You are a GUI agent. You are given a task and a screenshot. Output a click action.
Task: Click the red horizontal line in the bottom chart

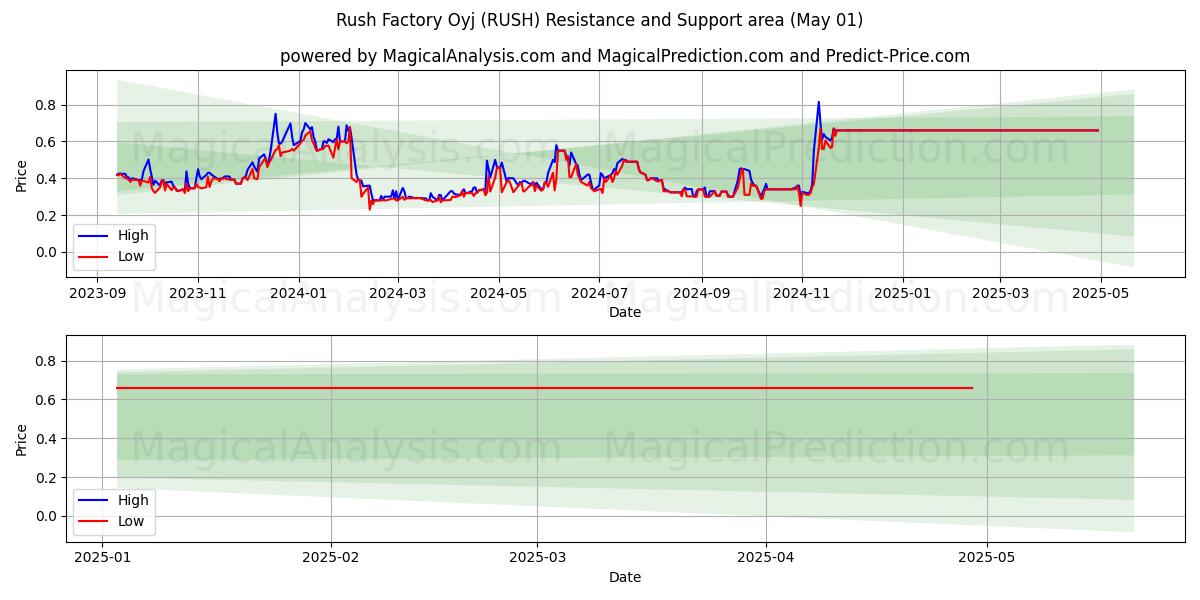(544, 388)
